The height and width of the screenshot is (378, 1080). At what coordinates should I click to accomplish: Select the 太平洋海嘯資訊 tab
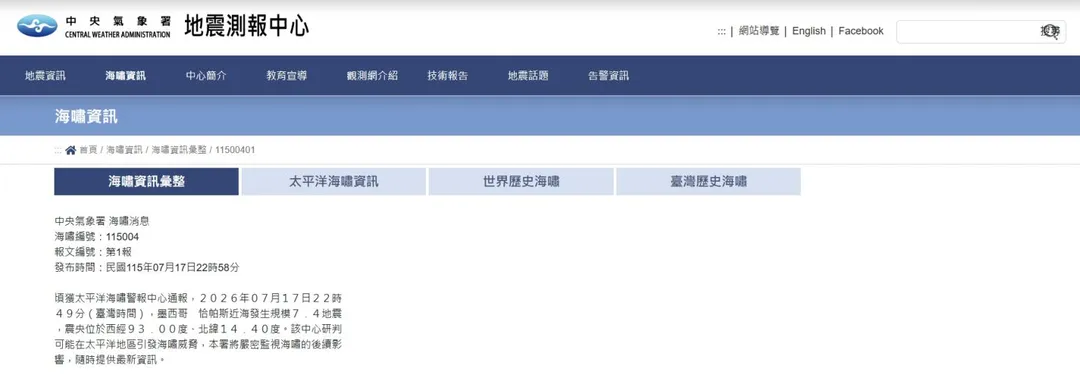(x=333, y=182)
